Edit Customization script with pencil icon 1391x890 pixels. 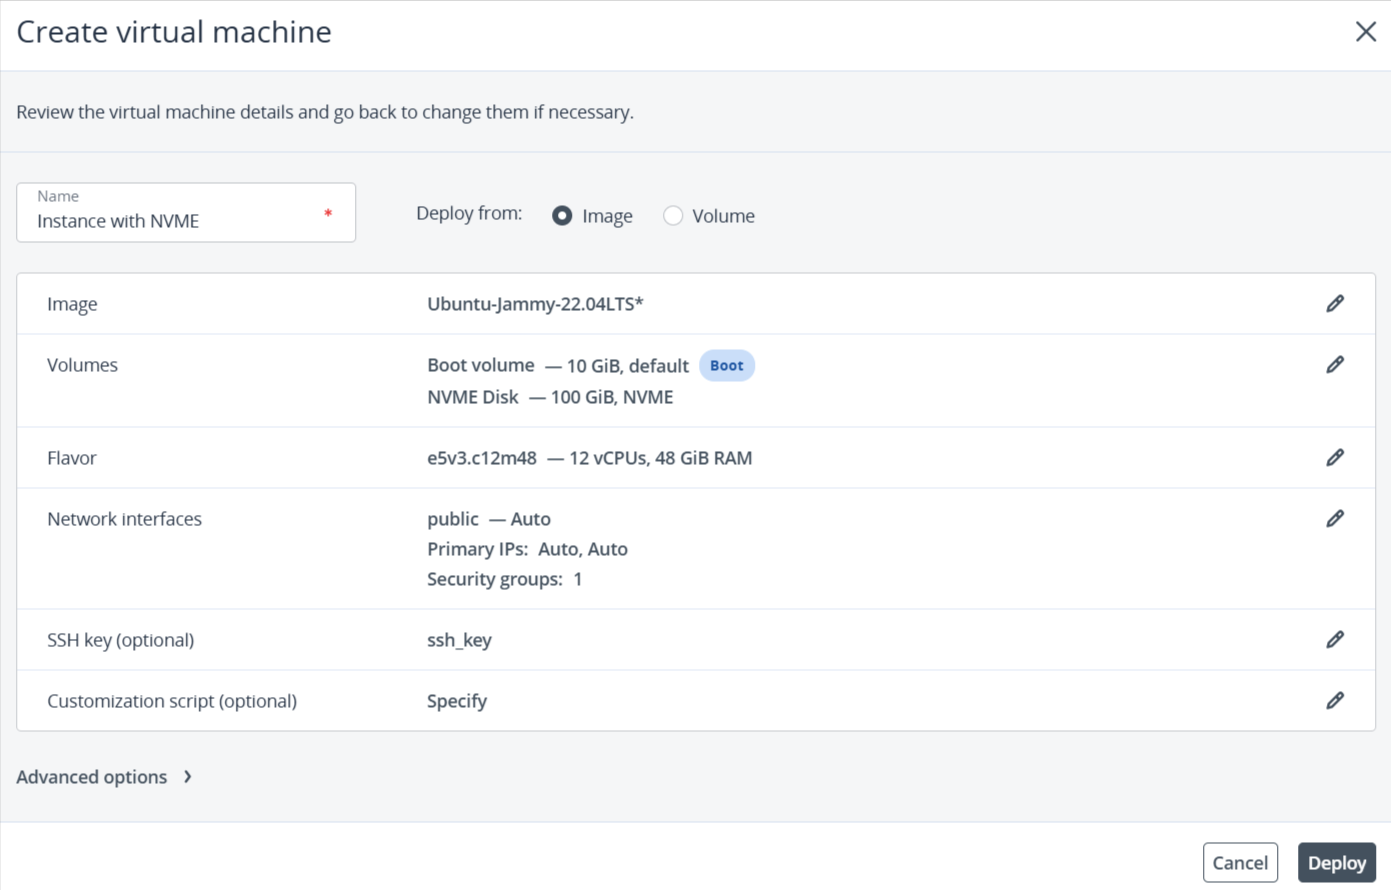(x=1335, y=701)
